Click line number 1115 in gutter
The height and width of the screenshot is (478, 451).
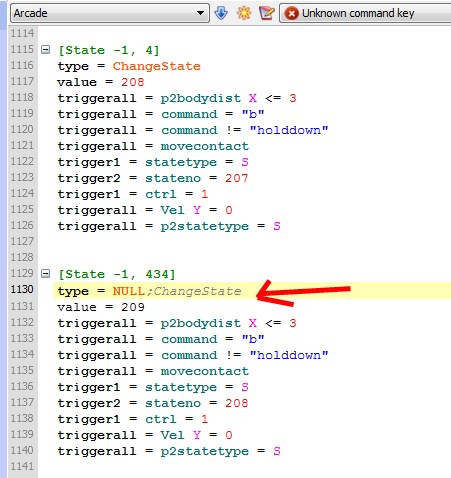[x=22, y=49]
